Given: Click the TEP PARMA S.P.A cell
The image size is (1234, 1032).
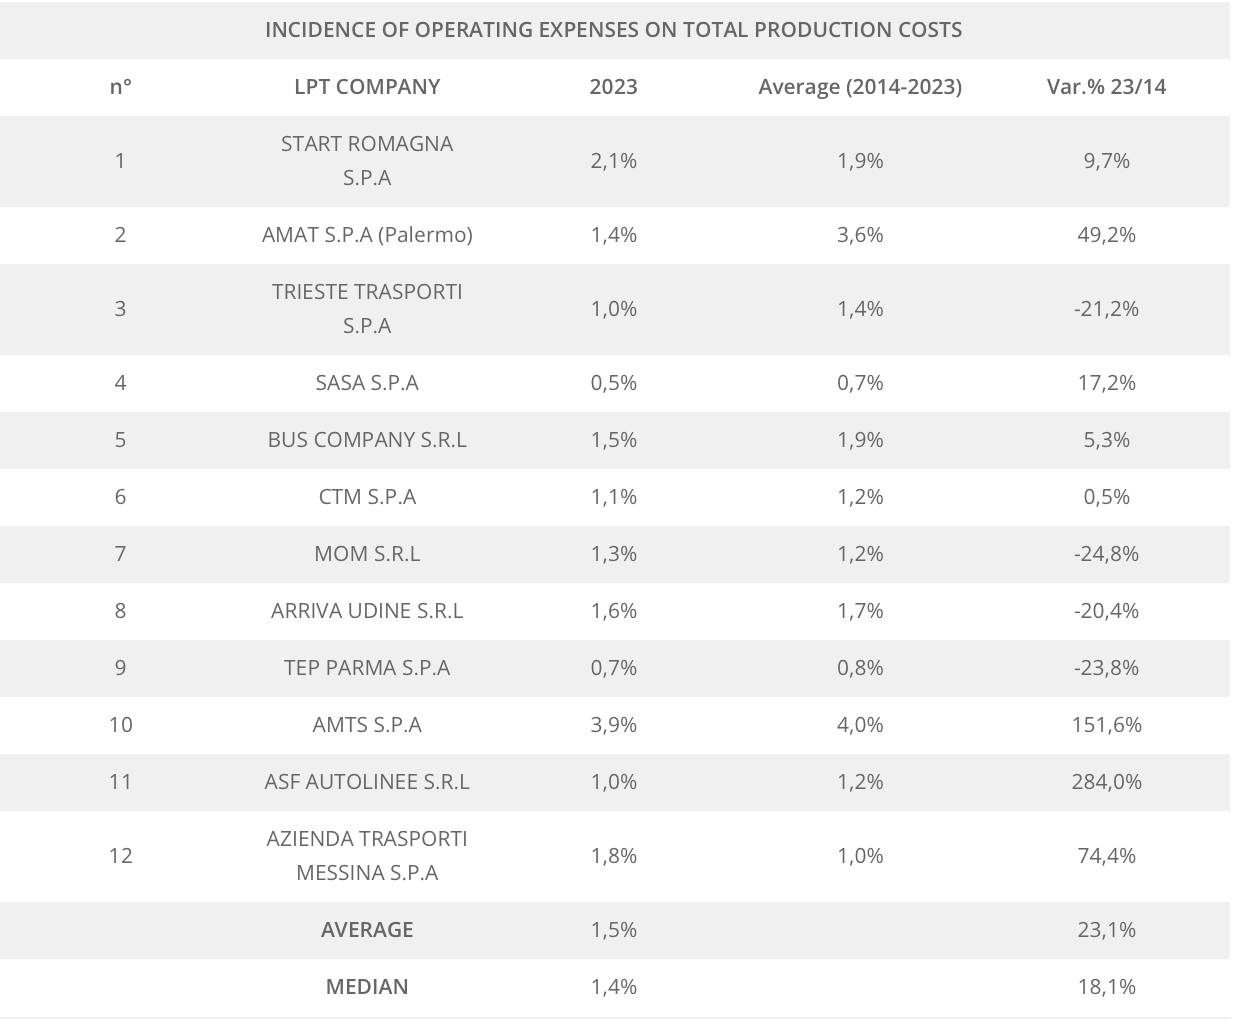Looking at the screenshot, I should (x=367, y=668).
